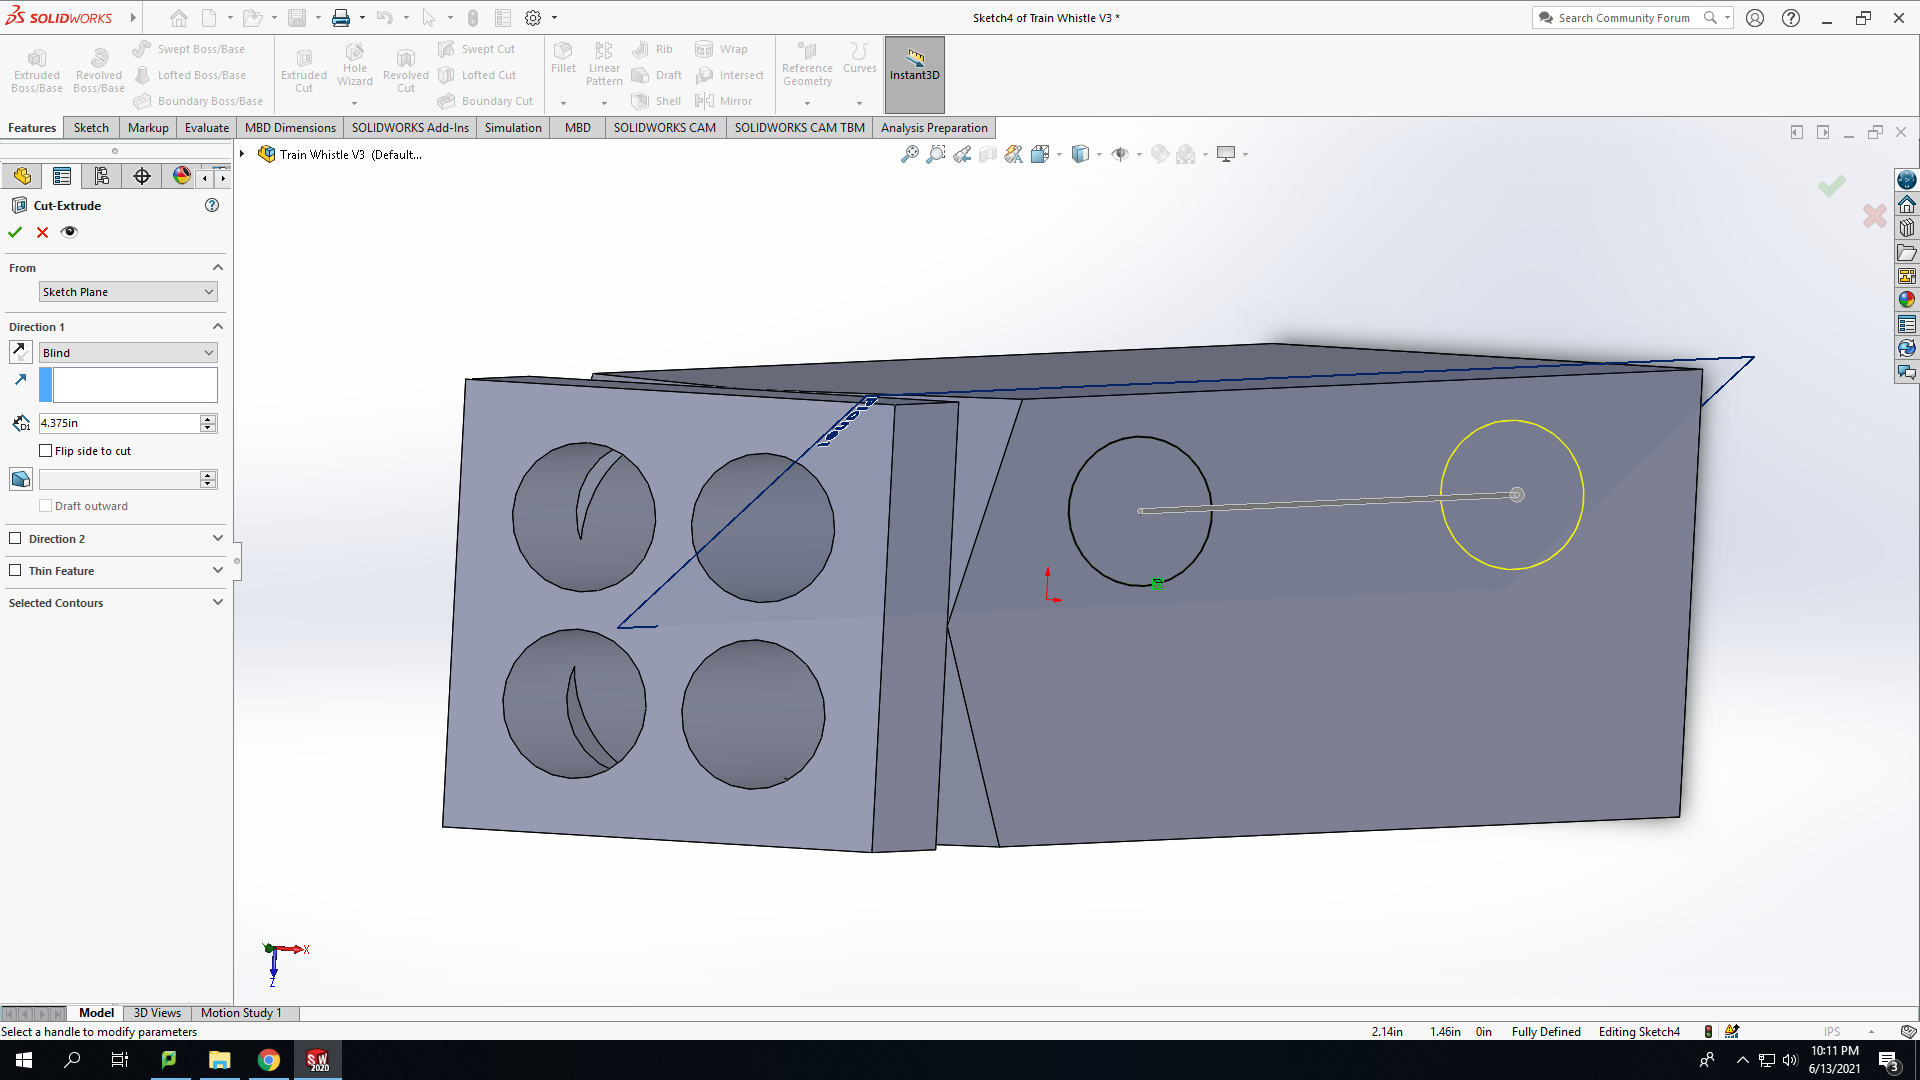Screen dimensions: 1920x1080
Task: Expand the Selected Contours section
Action: click(x=116, y=603)
